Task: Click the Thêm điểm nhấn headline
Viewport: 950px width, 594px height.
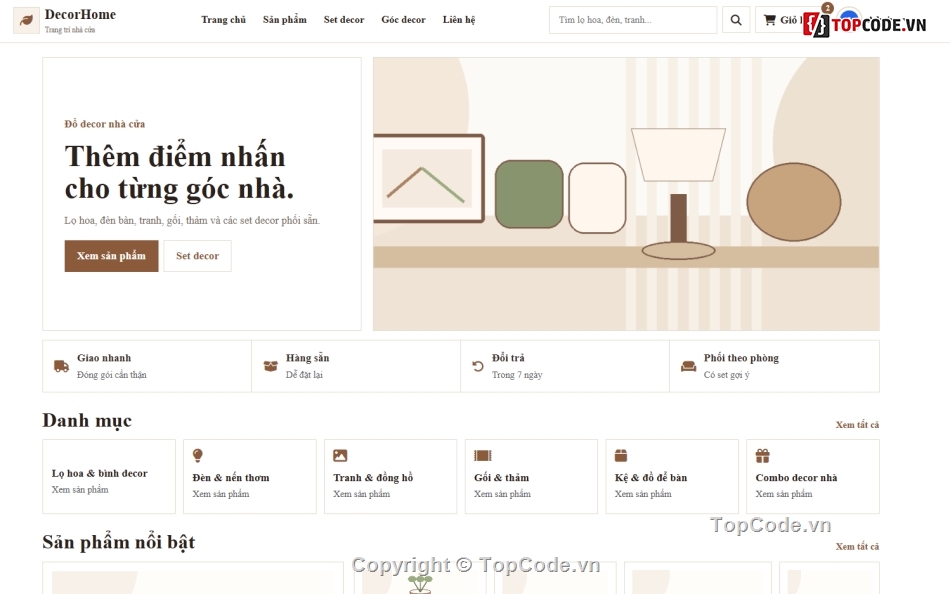Action: point(179,173)
